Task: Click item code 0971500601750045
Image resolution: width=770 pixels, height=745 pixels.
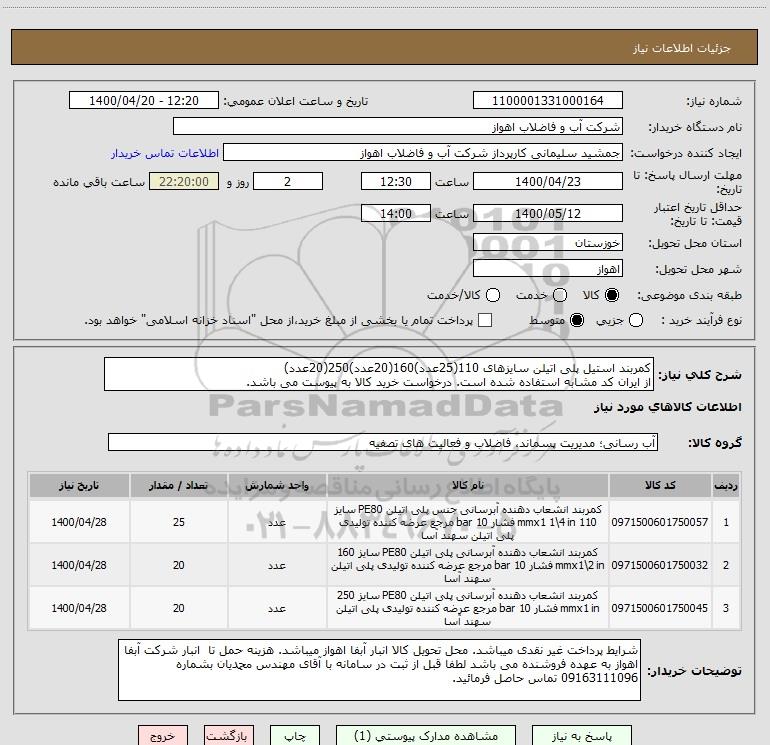Action: [660, 608]
